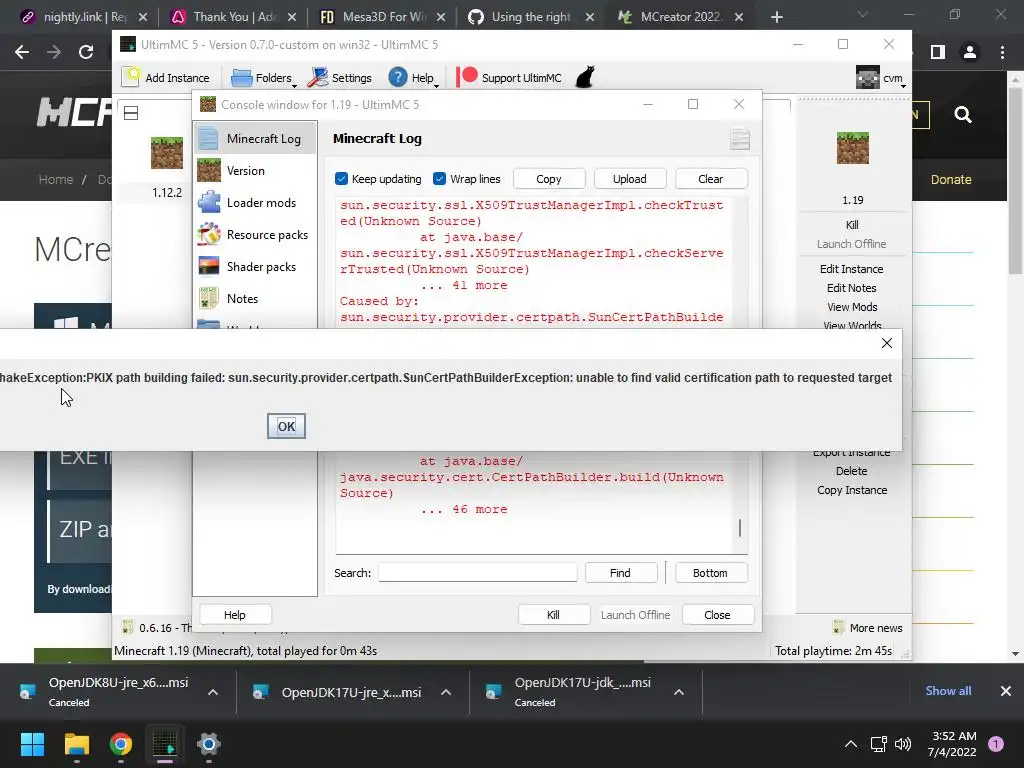Viewport: 1024px width, 768px height.
Task: Collapse the instance group toggle icon
Action: [x=131, y=113]
